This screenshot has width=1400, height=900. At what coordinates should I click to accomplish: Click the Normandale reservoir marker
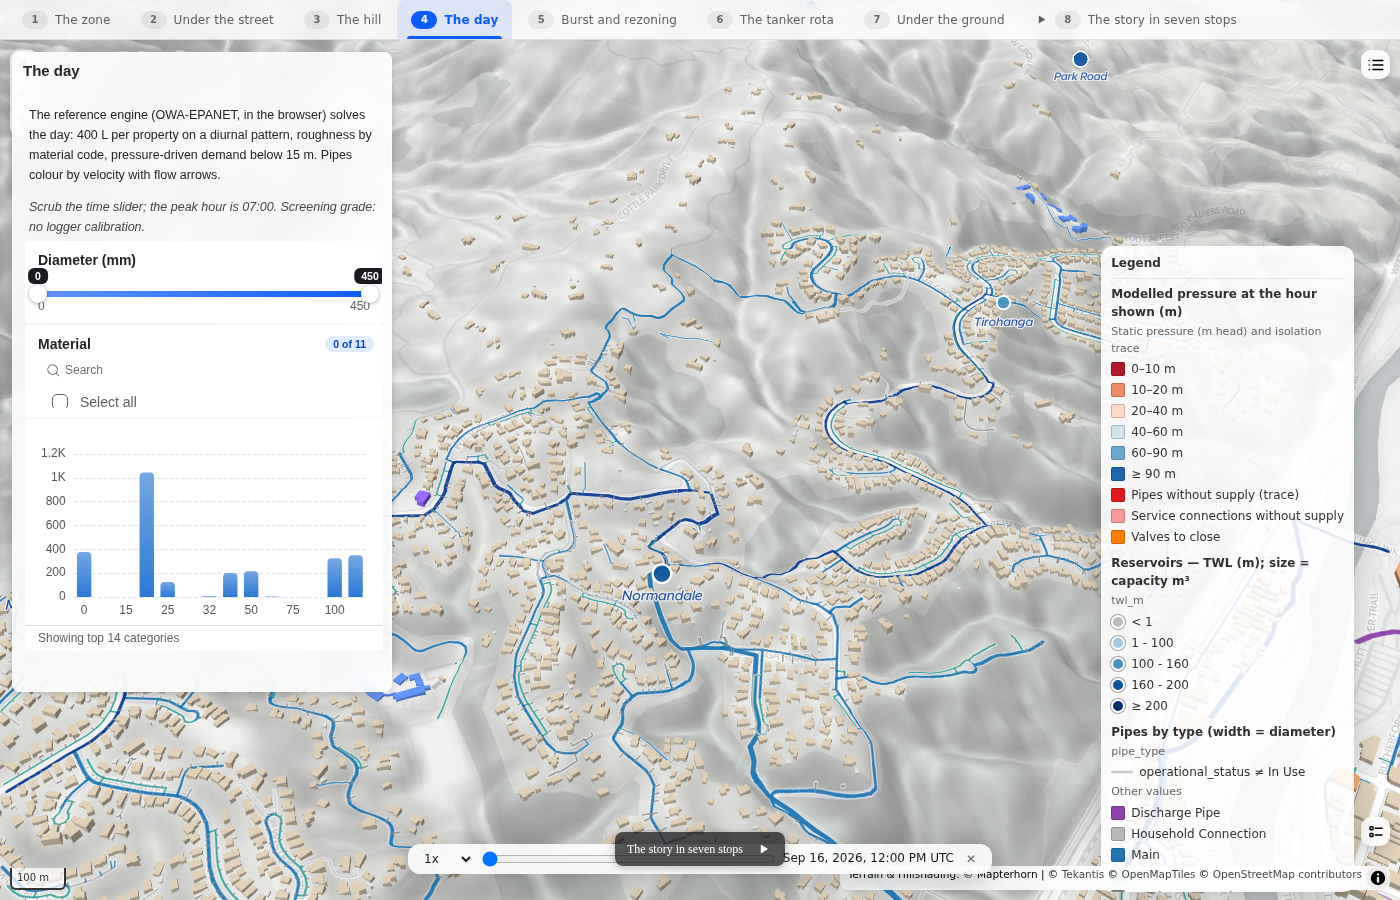coord(662,573)
